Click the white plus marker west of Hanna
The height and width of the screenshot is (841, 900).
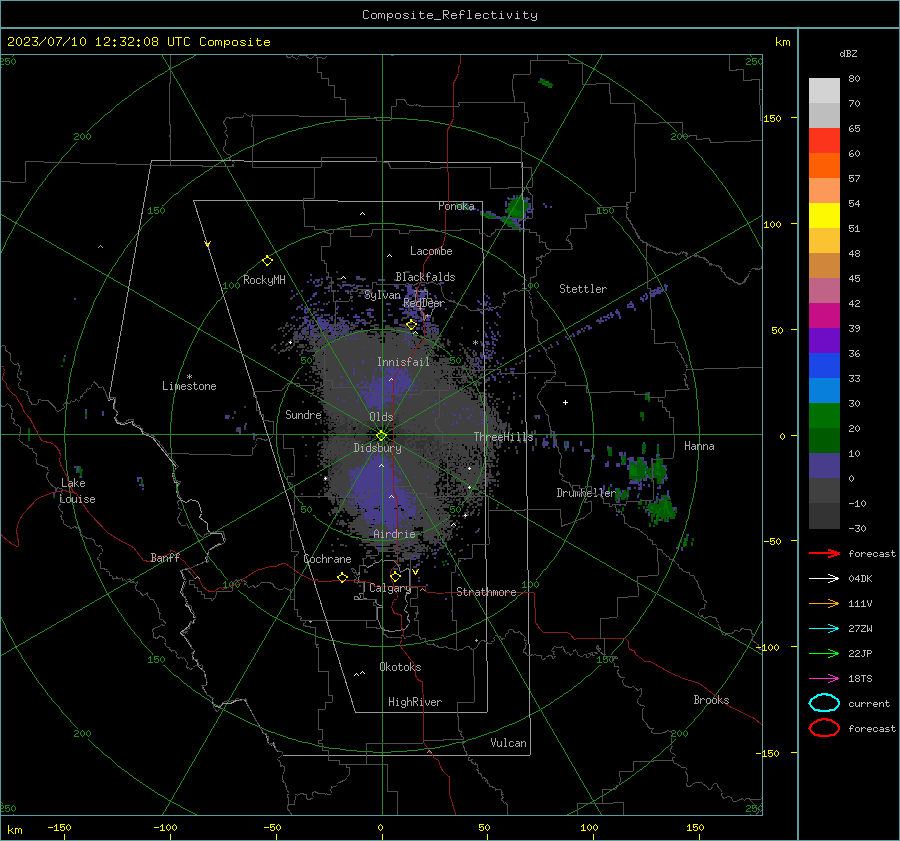[x=565, y=402]
